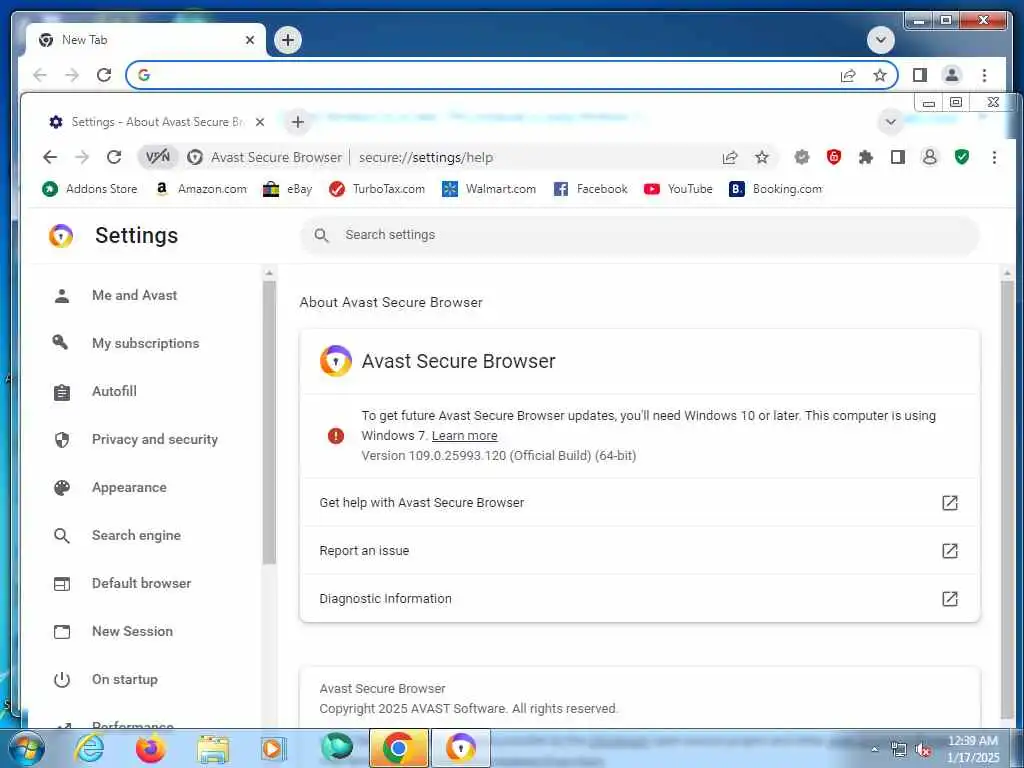
Task: Click the green Avast antivirus shield icon
Action: point(961,157)
